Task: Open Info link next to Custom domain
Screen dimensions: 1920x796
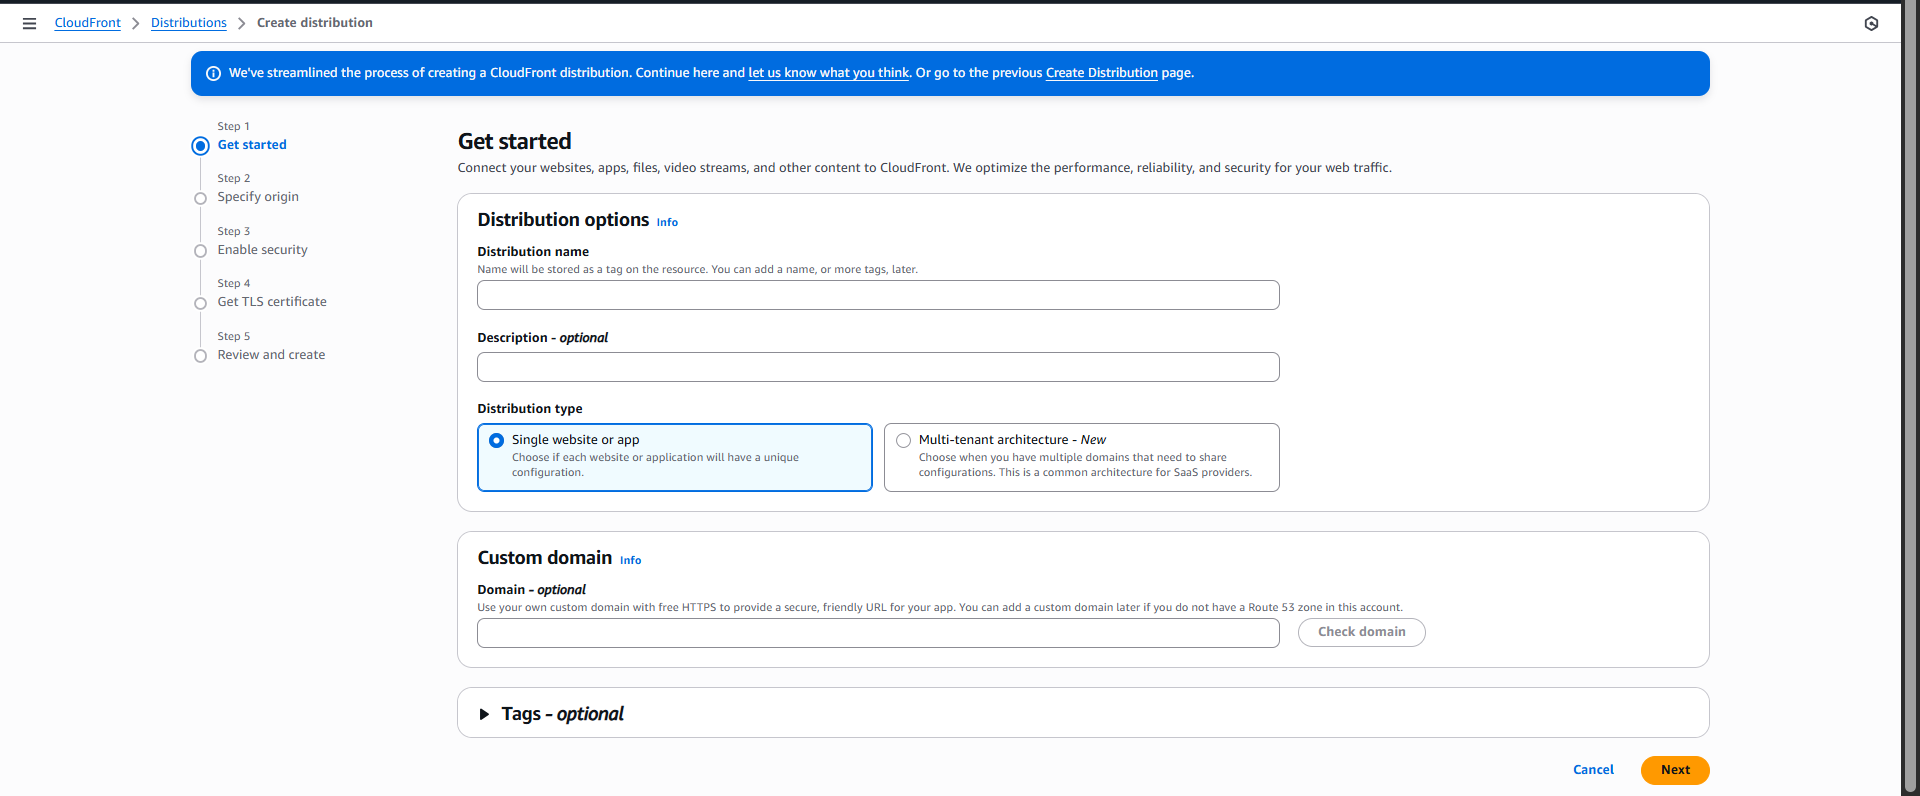Action: (x=630, y=560)
